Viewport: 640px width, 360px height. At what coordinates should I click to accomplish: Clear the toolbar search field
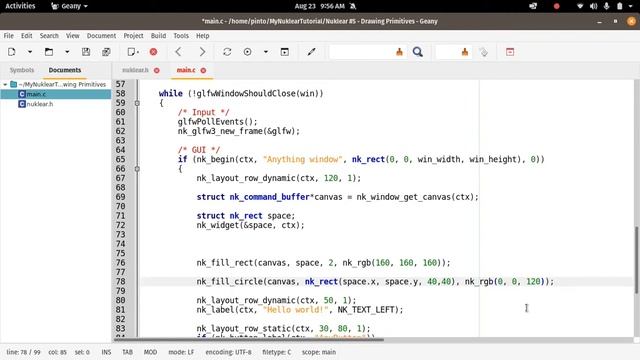point(399,52)
